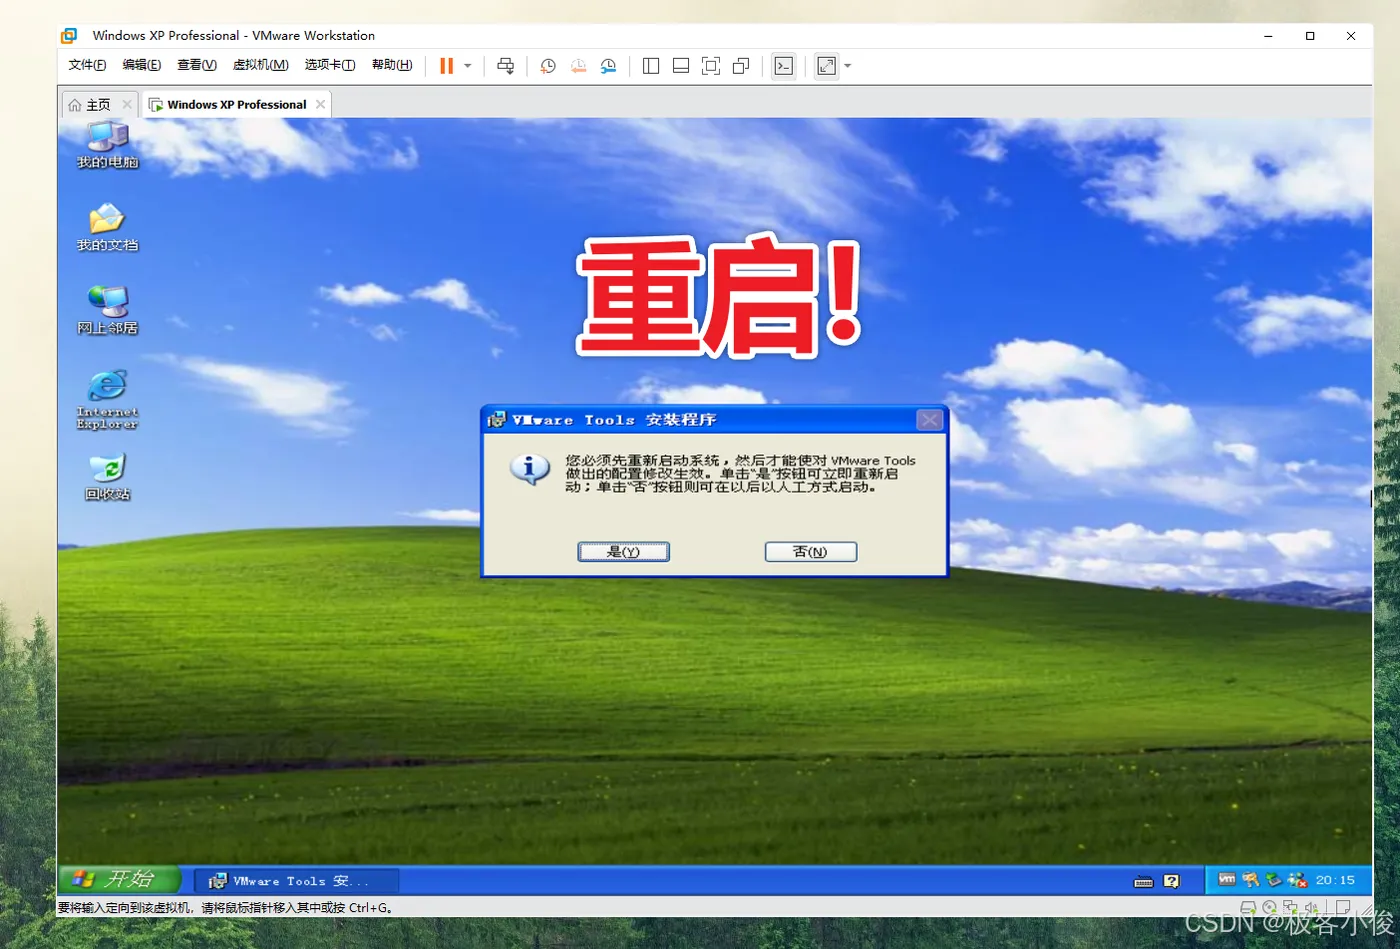This screenshot has width=1400, height=949.
Task: Close the VMware Tools 安装程序 dialog
Action: [930, 420]
